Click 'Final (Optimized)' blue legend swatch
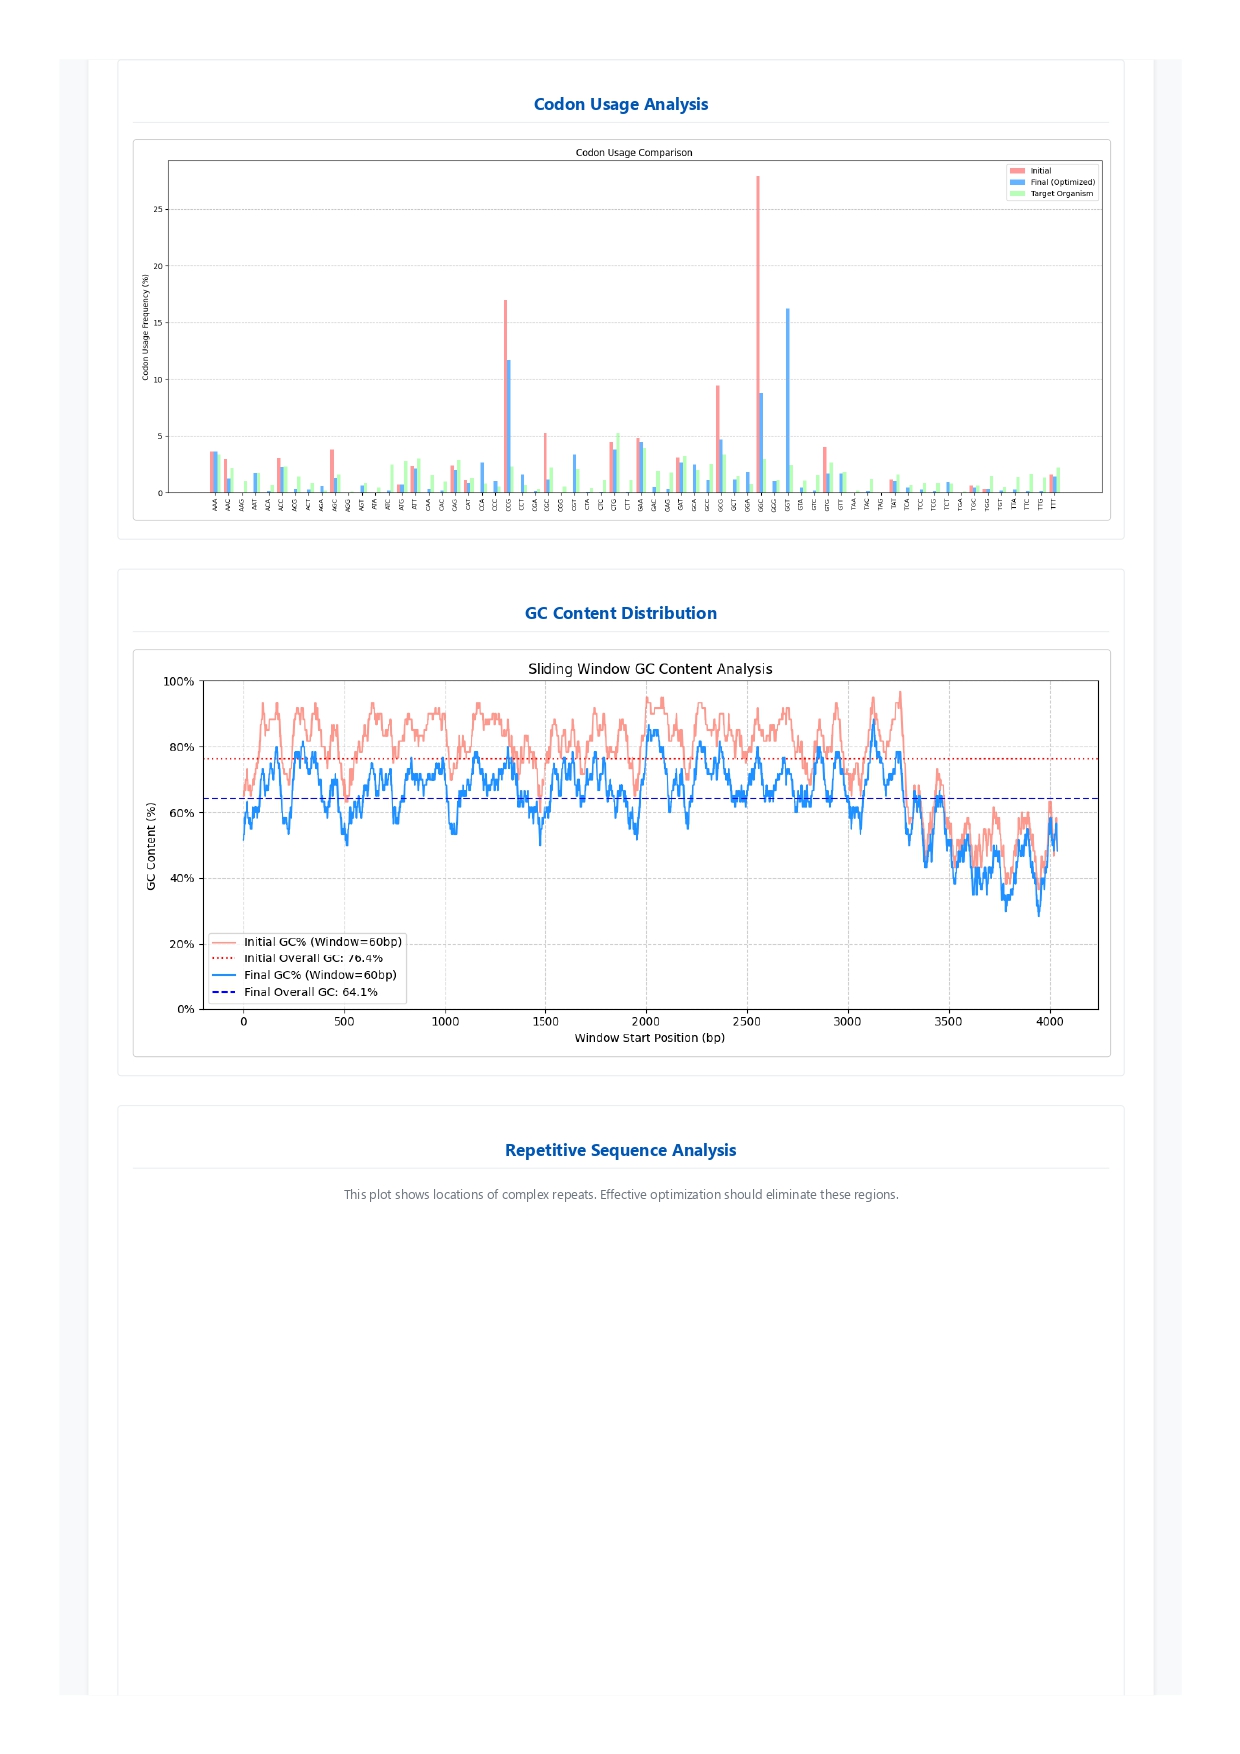1240x1754 pixels. click(1017, 182)
